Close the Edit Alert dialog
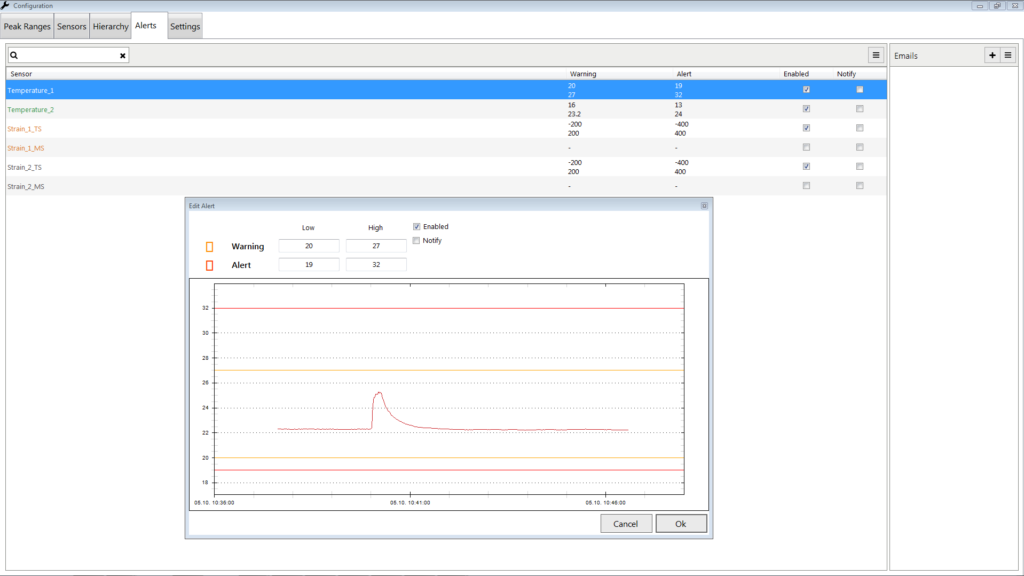 click(704, 206)
